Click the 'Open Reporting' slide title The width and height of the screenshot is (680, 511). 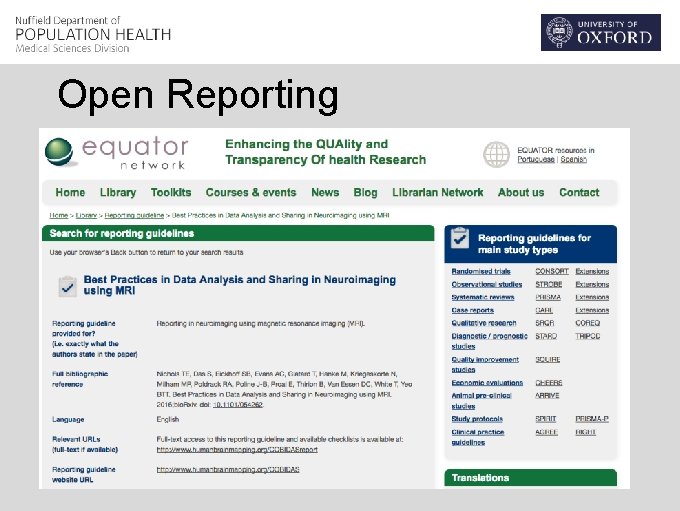[198, 96]
